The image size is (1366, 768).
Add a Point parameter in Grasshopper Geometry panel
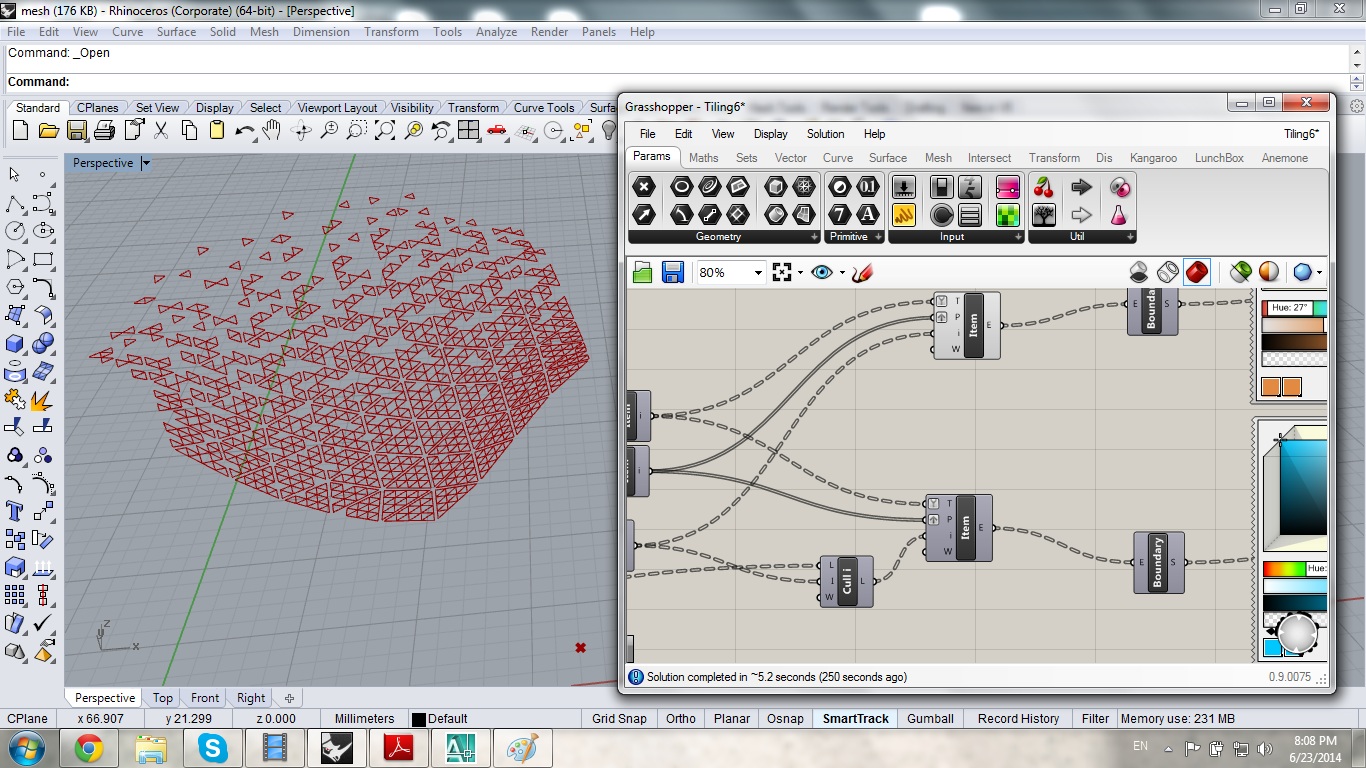pos(644,186)
